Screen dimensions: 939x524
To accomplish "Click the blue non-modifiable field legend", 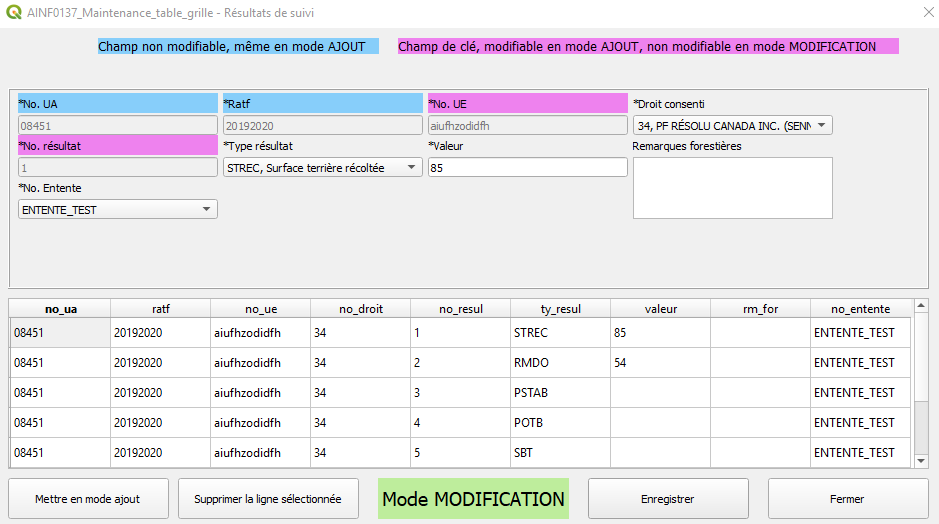I will pyautogui.click(x=238, y=47).
